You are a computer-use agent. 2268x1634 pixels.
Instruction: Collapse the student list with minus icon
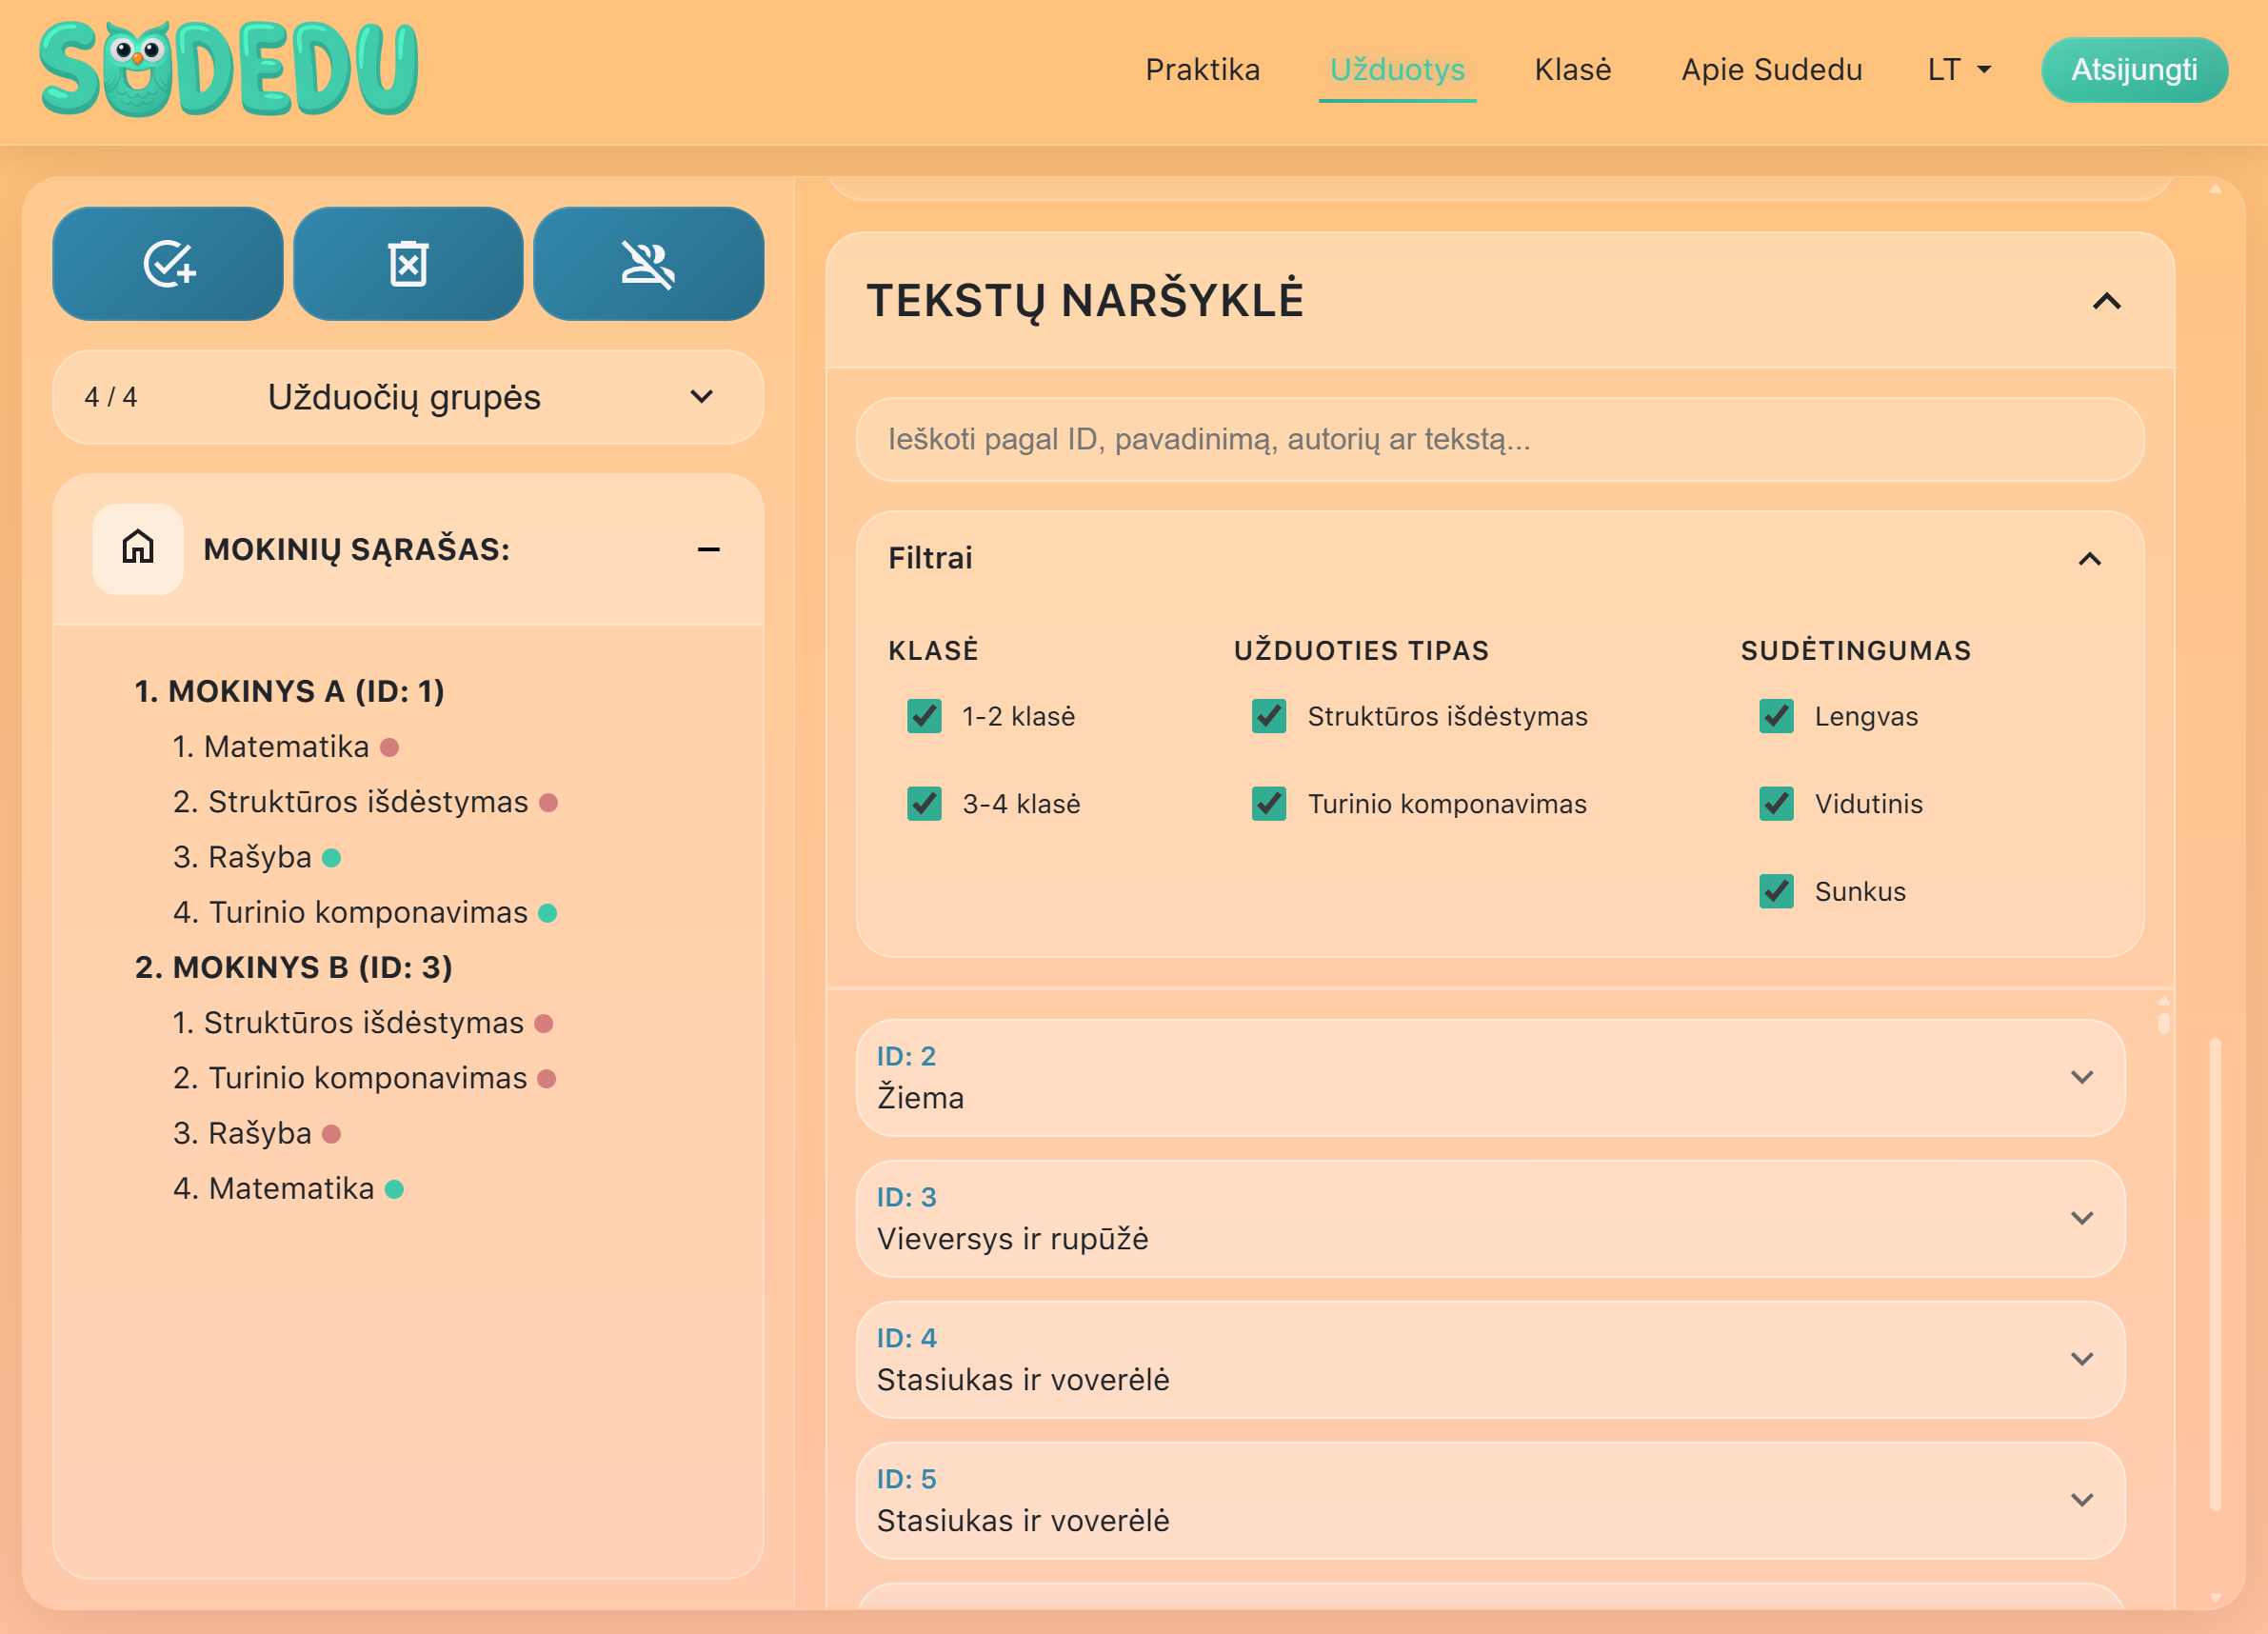(x=708, y=549)
